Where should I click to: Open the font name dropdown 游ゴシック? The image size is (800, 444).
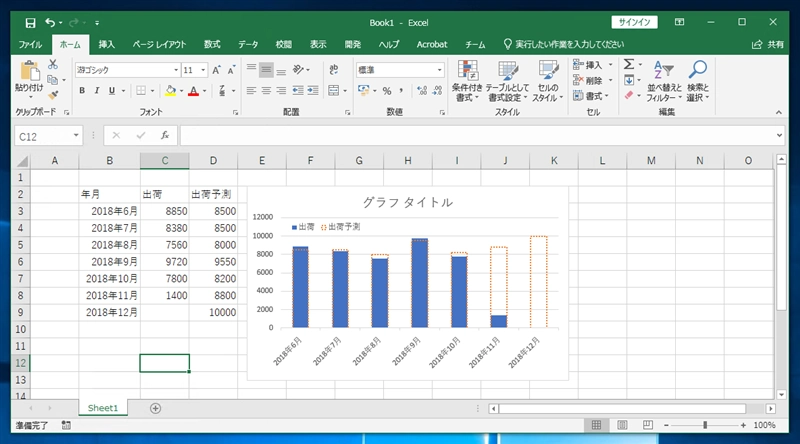click(176, 70)
